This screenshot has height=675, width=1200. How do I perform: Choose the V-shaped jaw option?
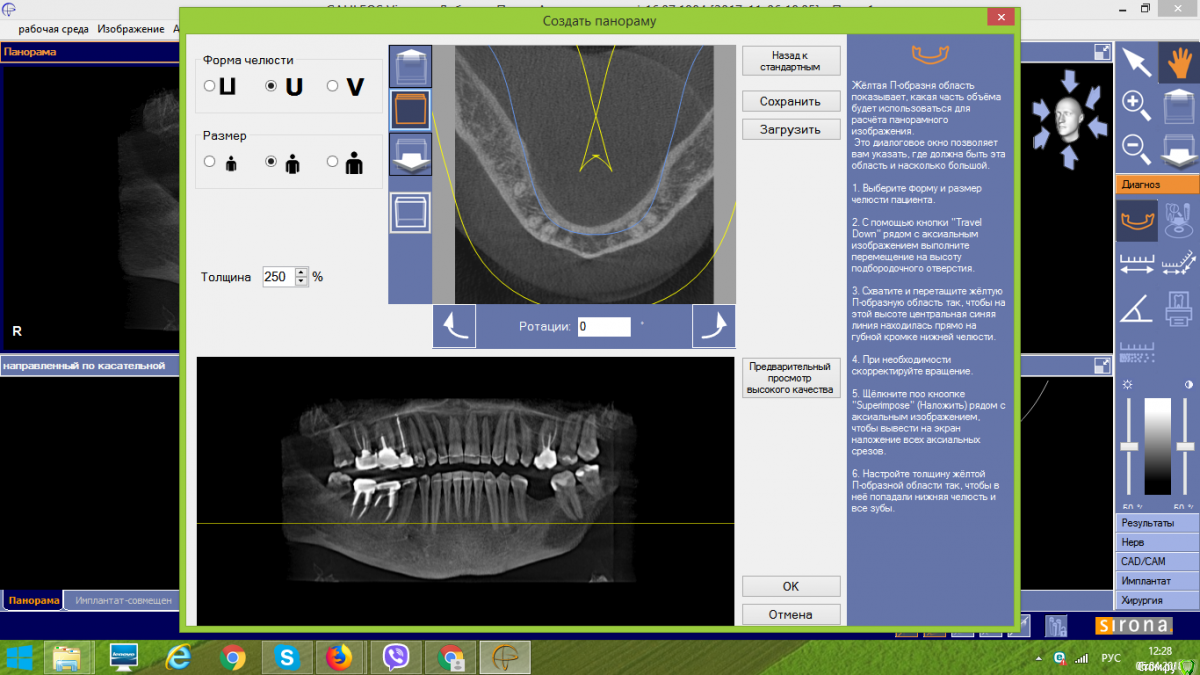click(332, 87)
